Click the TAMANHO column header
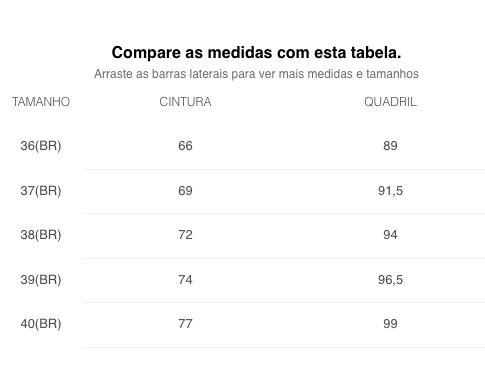This screenshot has height=392, width=485. 41,102
